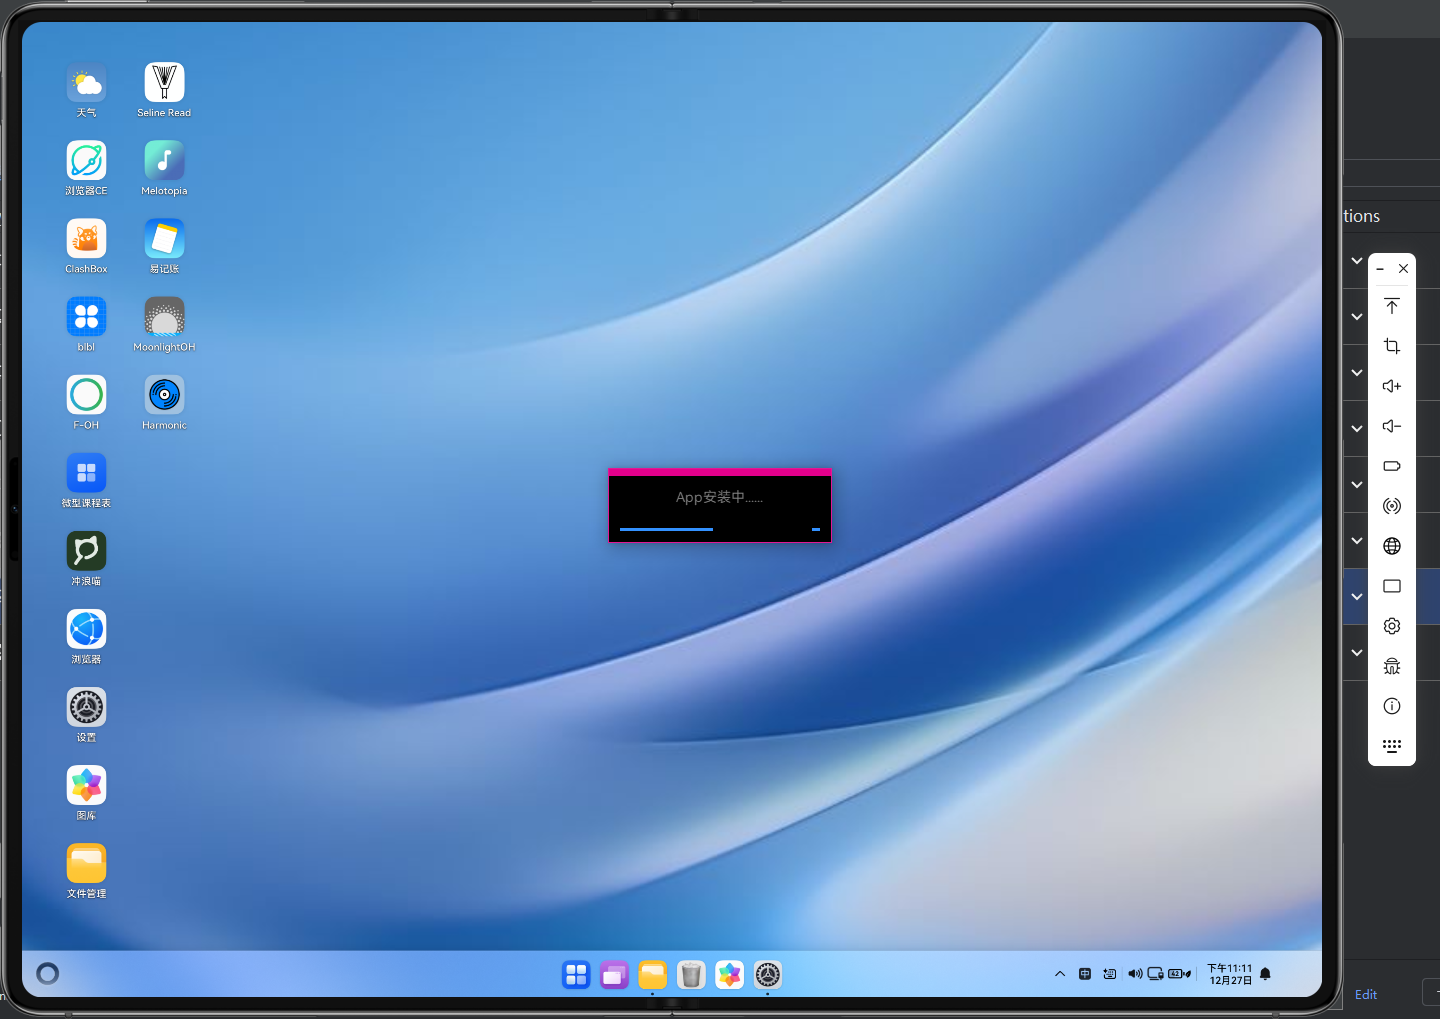Switch the 中 input method indicator
1440x1019 pixels.
coord(1085,973)
